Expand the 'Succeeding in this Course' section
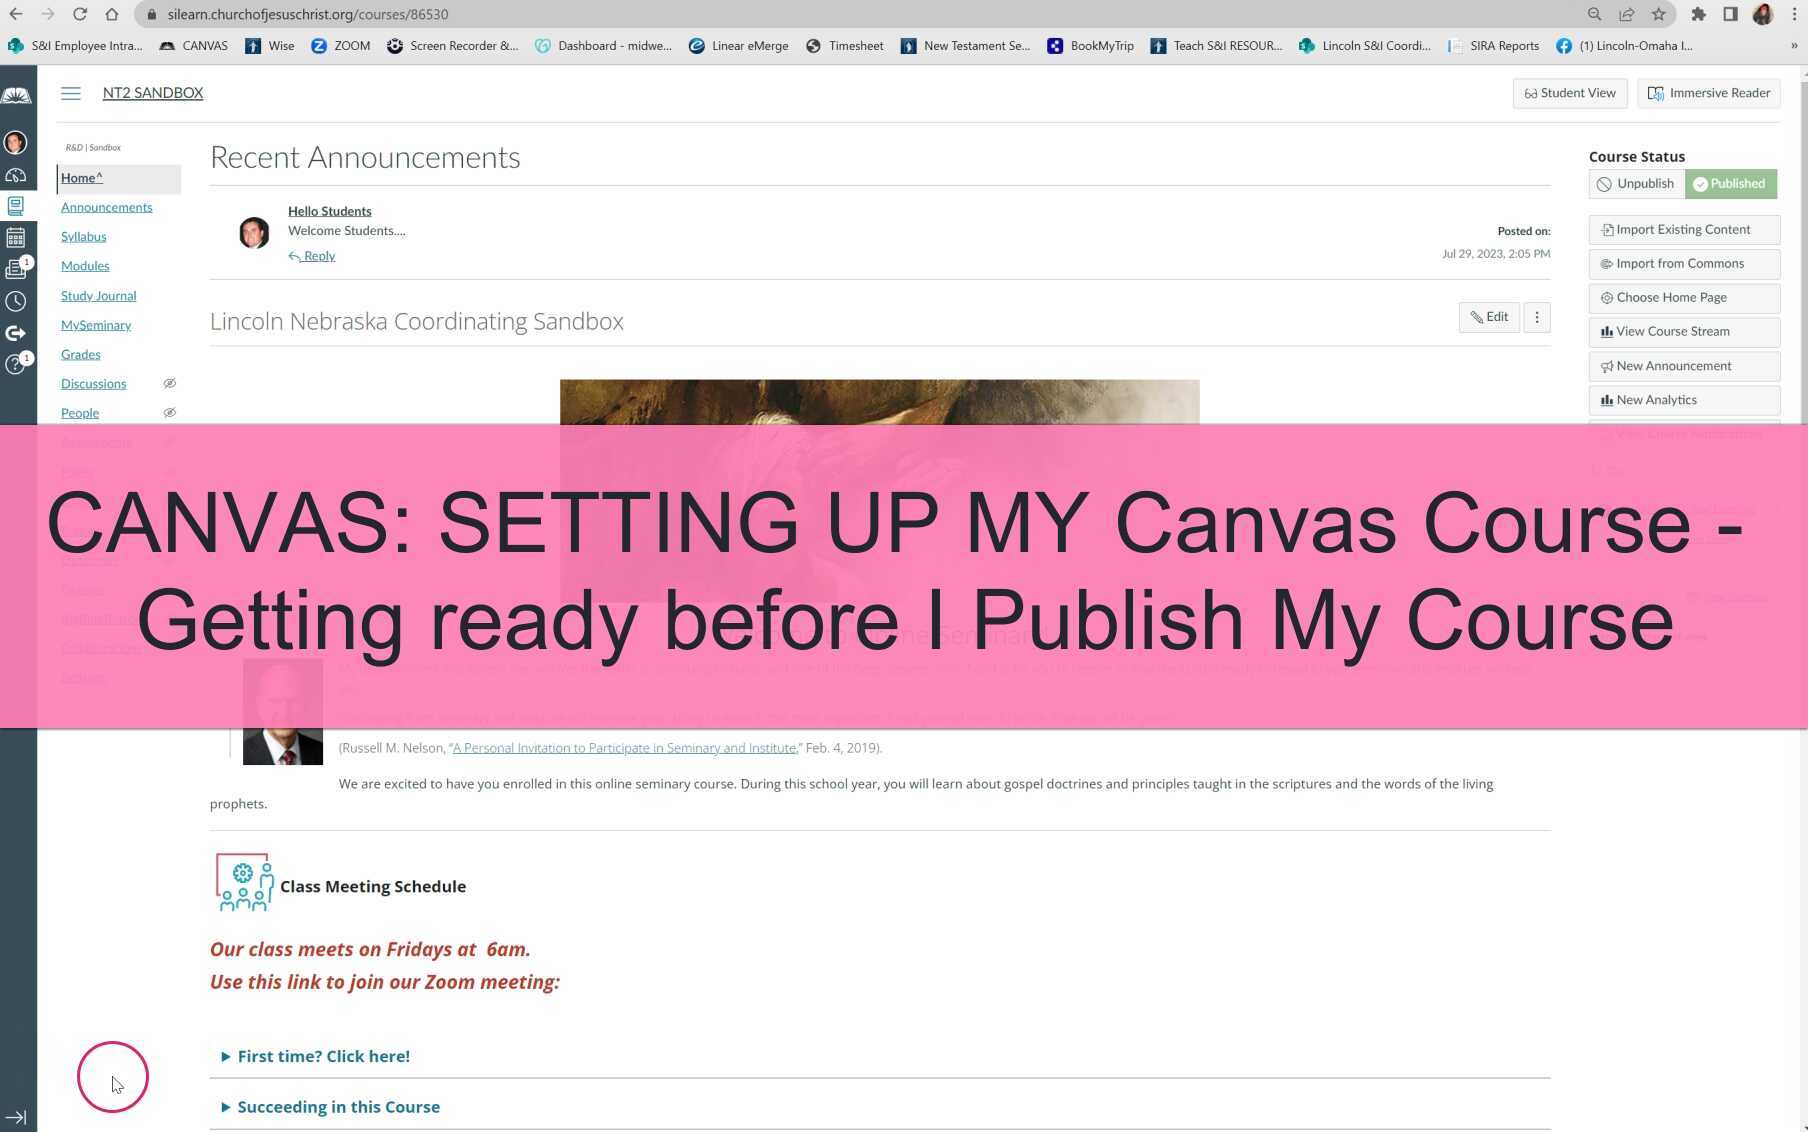 [x=338, y=1106]
